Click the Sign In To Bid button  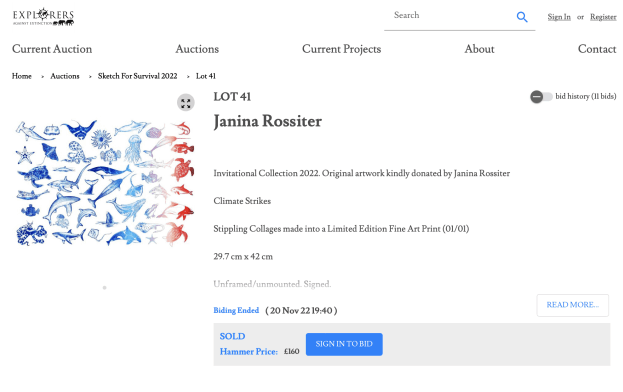point(344,344)
